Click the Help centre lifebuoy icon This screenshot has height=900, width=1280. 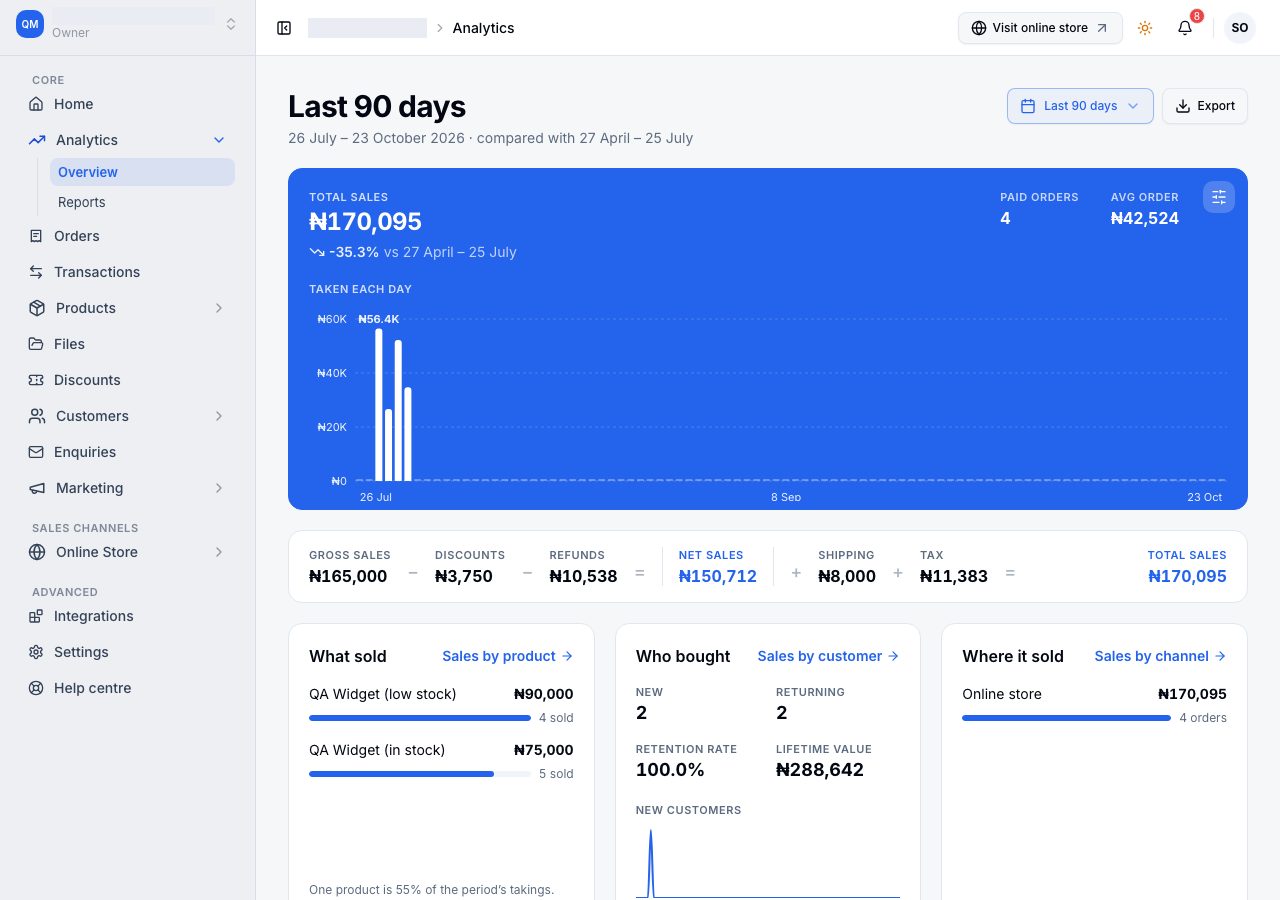(x=36, y=688)
